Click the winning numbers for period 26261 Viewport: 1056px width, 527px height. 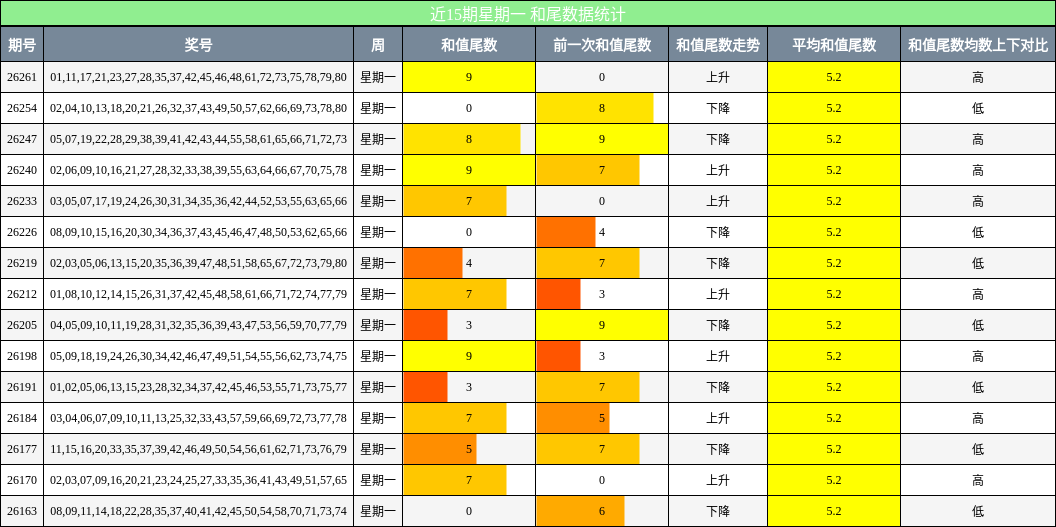pos(199,77)
